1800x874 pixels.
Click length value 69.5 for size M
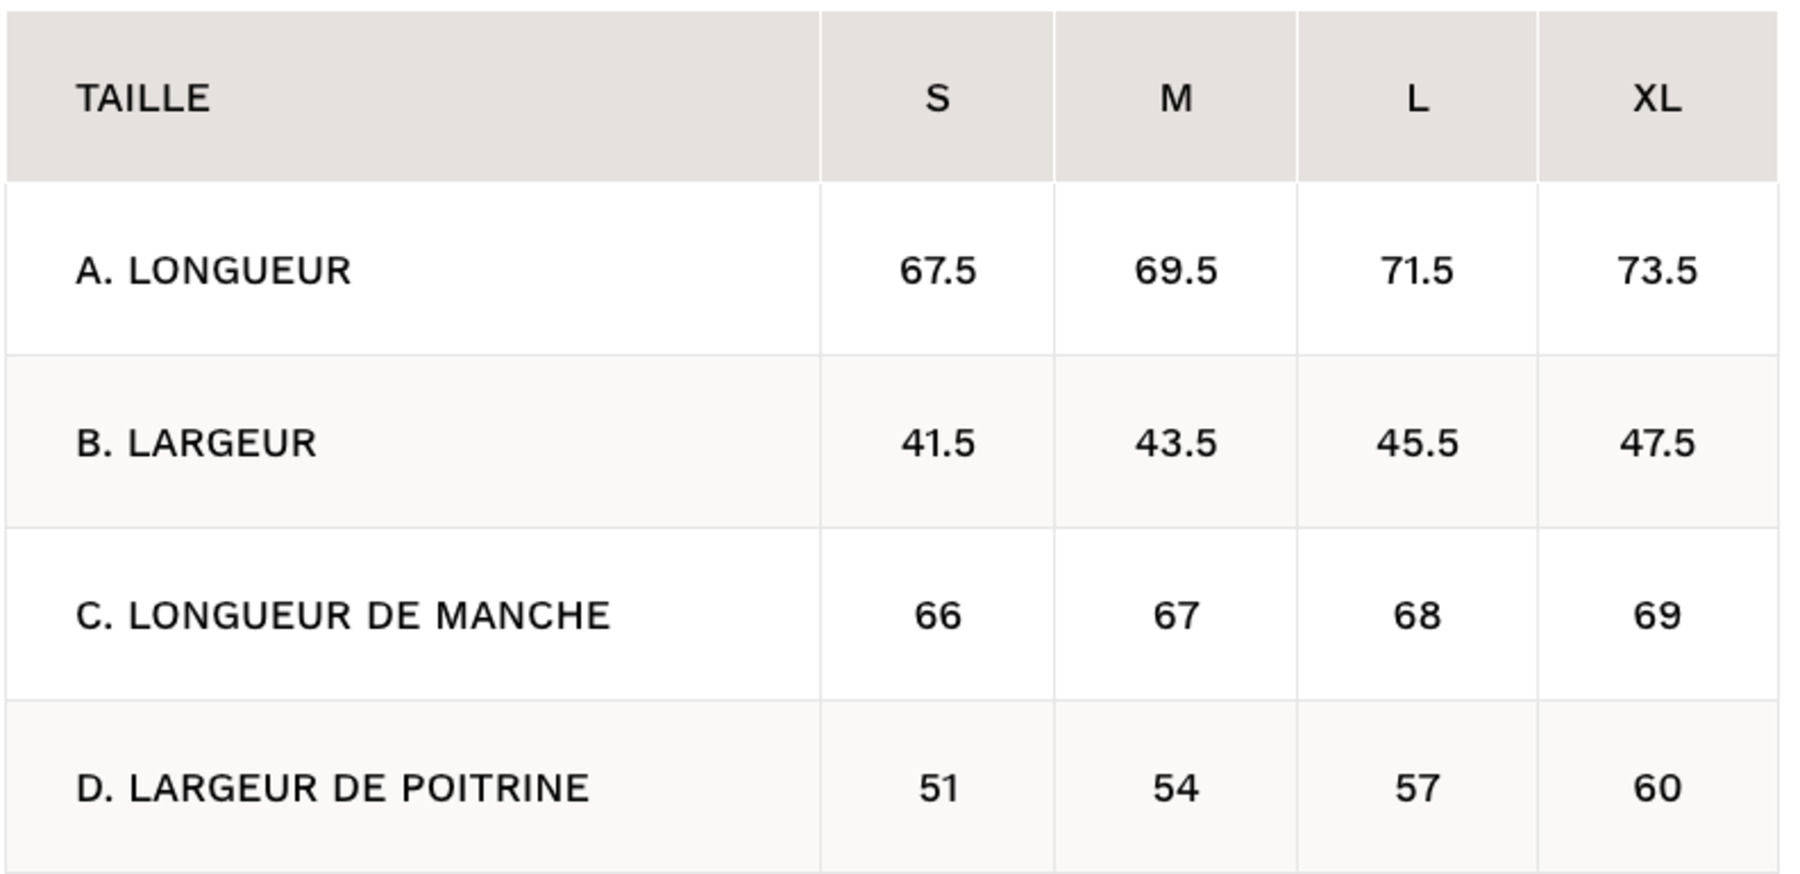pos(1176,271)
